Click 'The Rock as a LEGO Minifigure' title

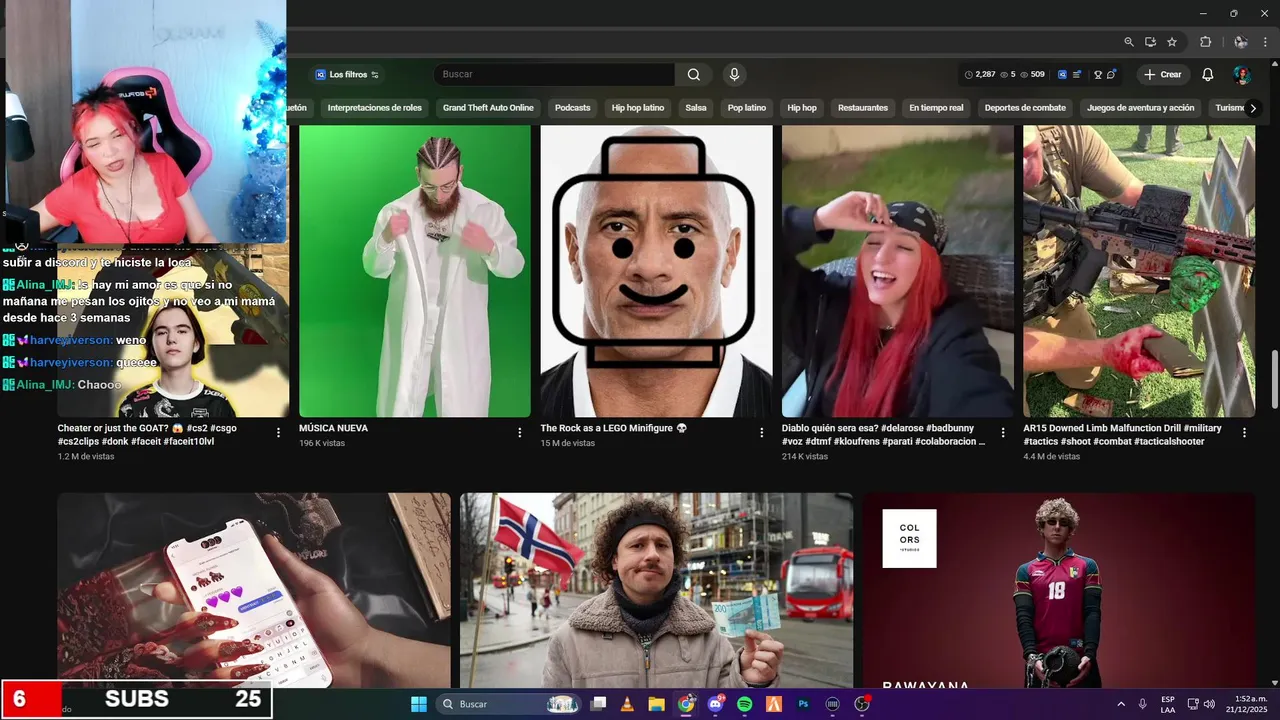[x=614, y=428]
